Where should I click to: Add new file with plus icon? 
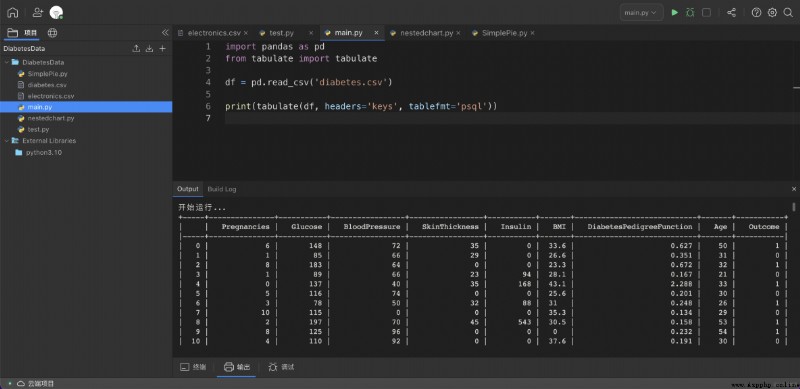pos(163,48)
